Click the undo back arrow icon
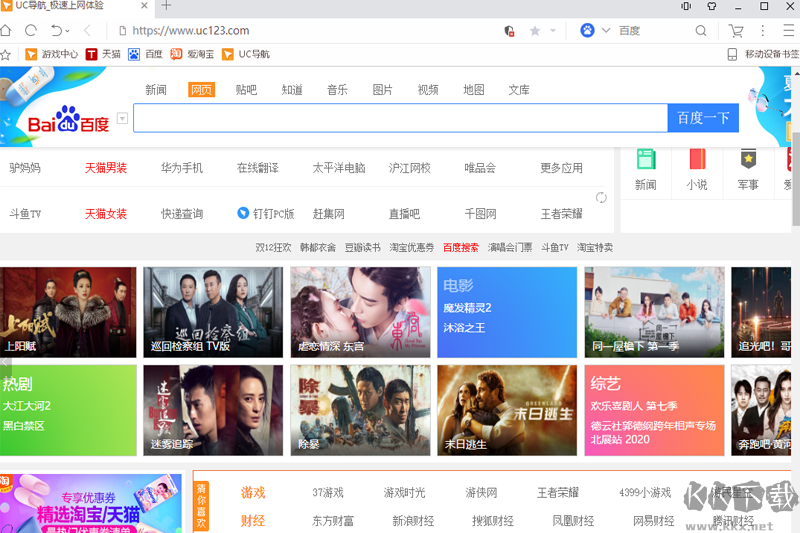 point(57,31)
